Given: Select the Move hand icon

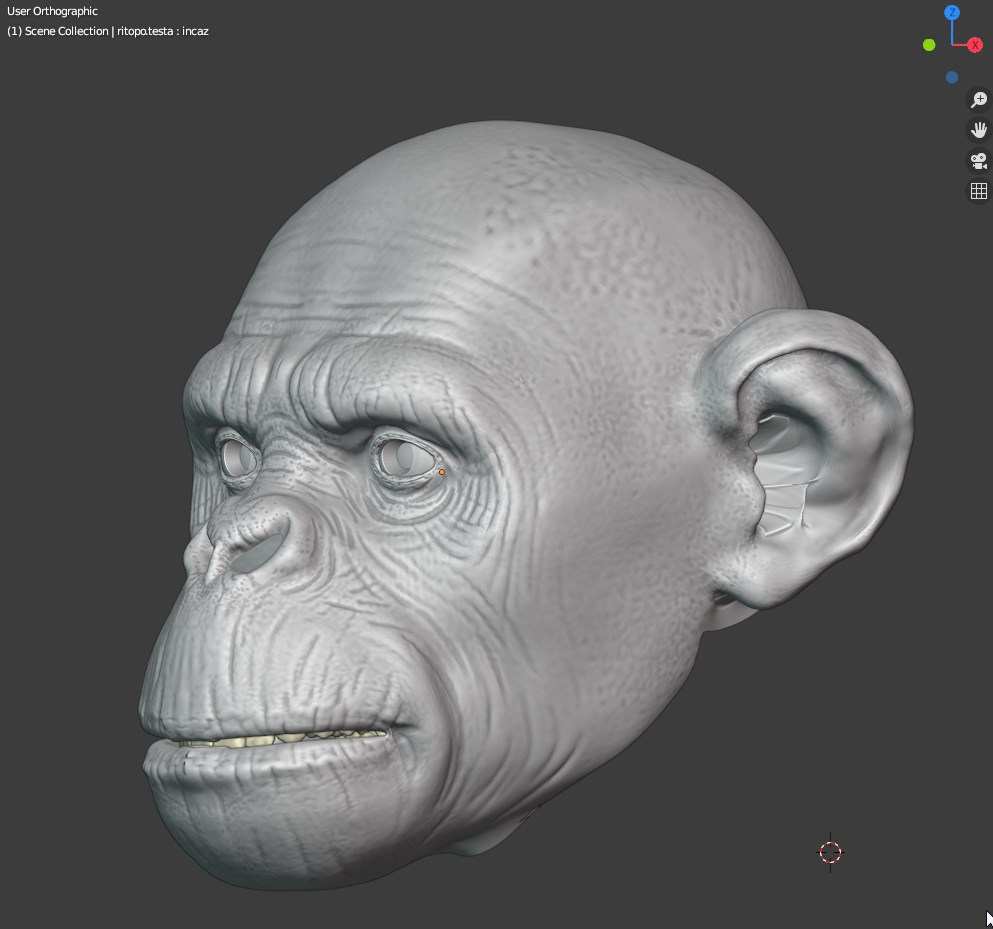Looking at the screenshot, I should point(979,129).
